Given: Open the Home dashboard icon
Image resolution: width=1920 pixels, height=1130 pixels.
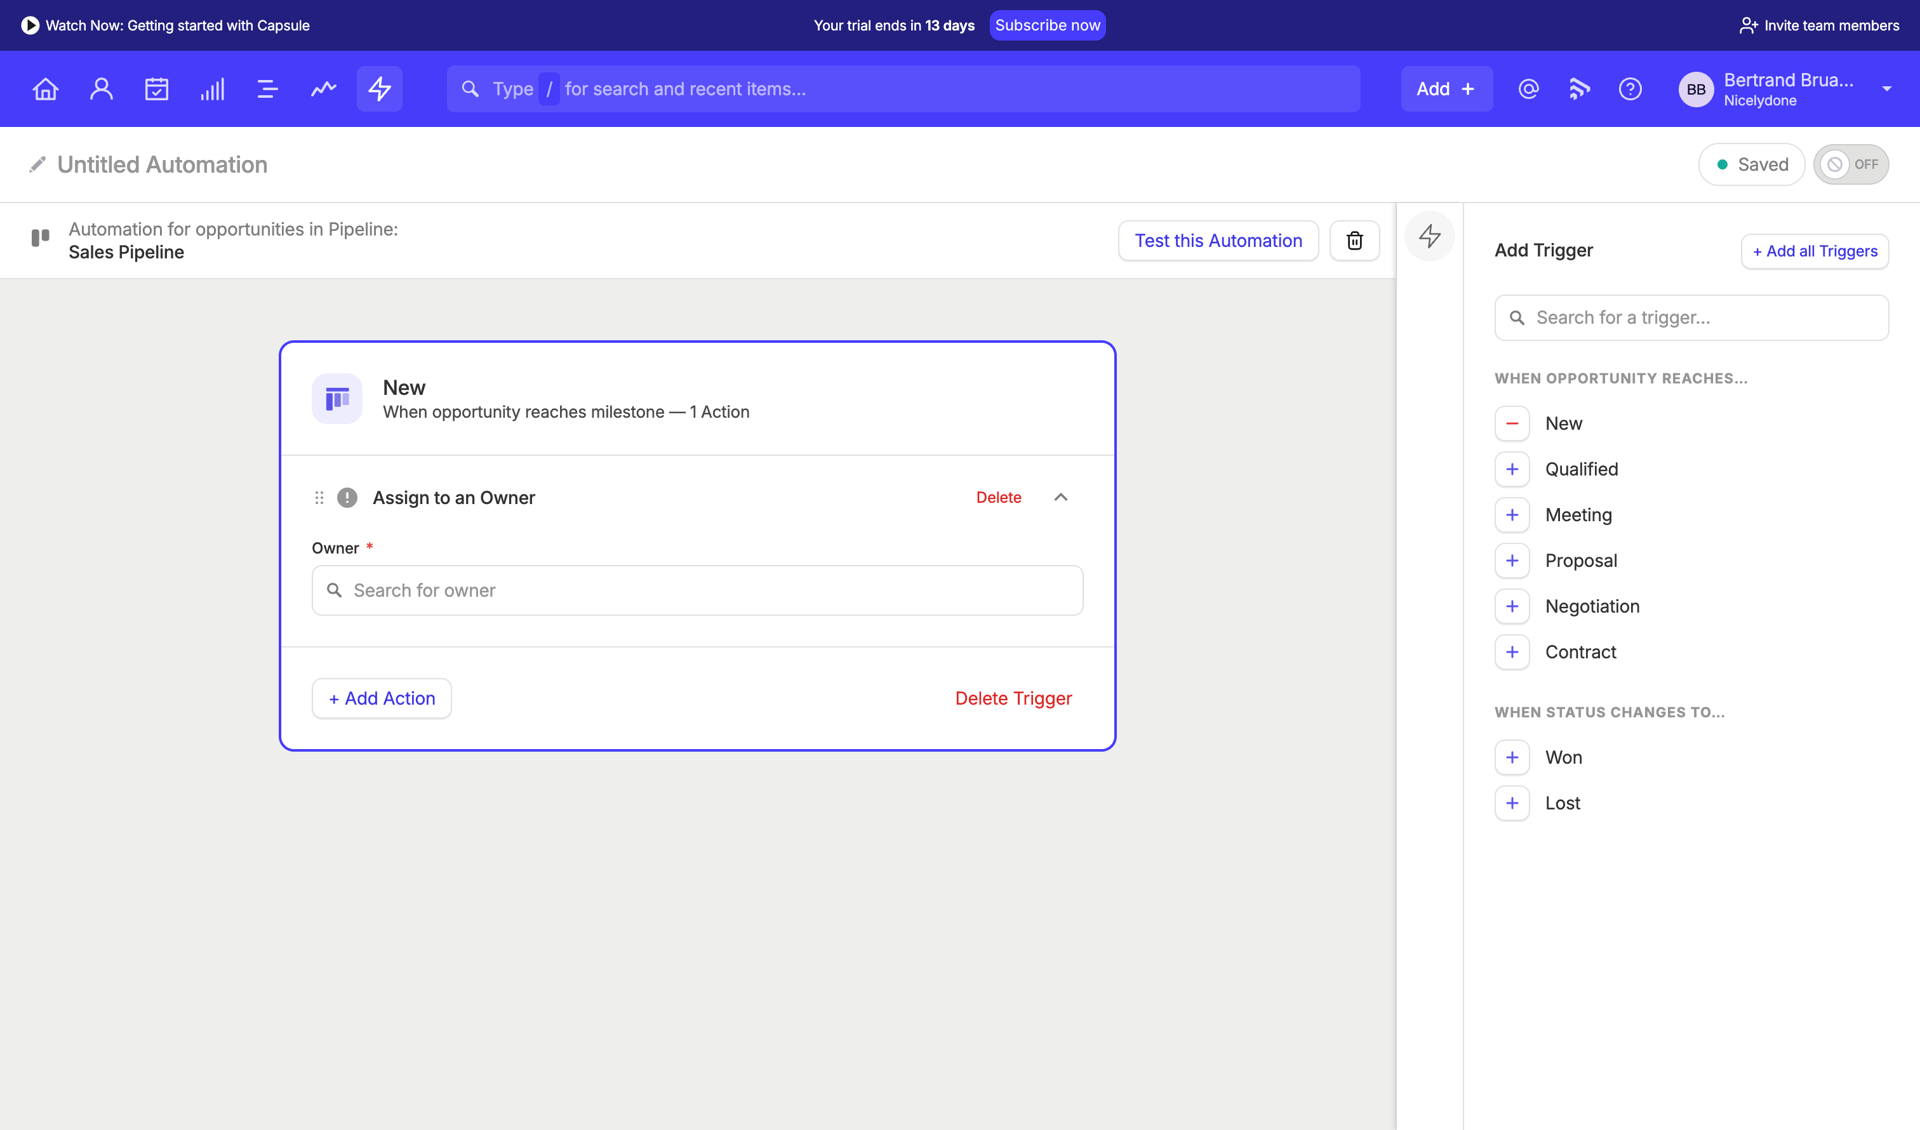Looking at the screenshot, I should coord(45,89).
